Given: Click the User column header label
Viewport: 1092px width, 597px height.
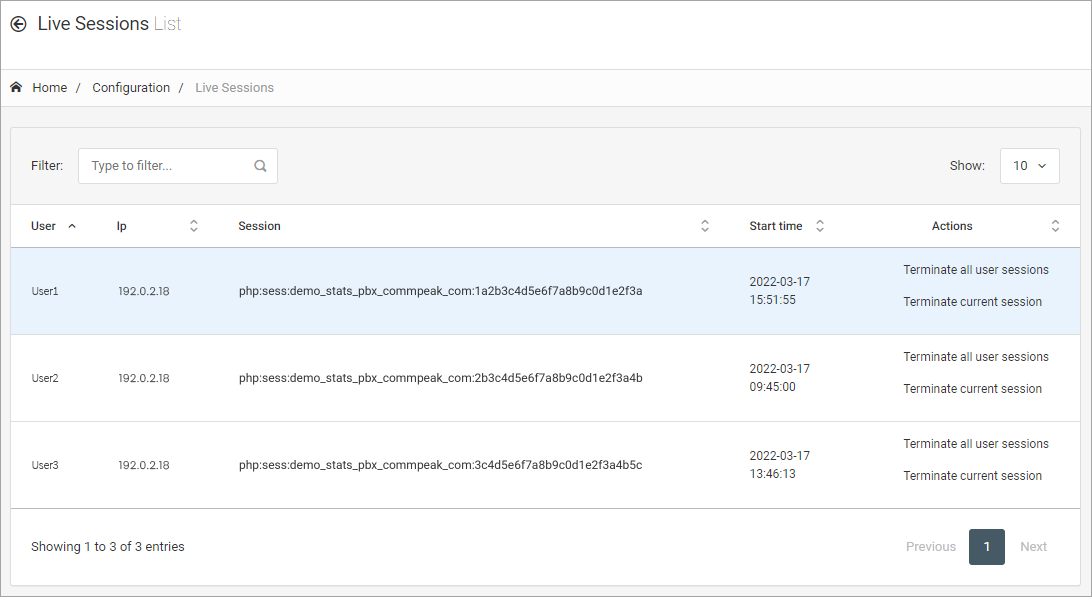Looking at the screenshot, I should (43, 226).
